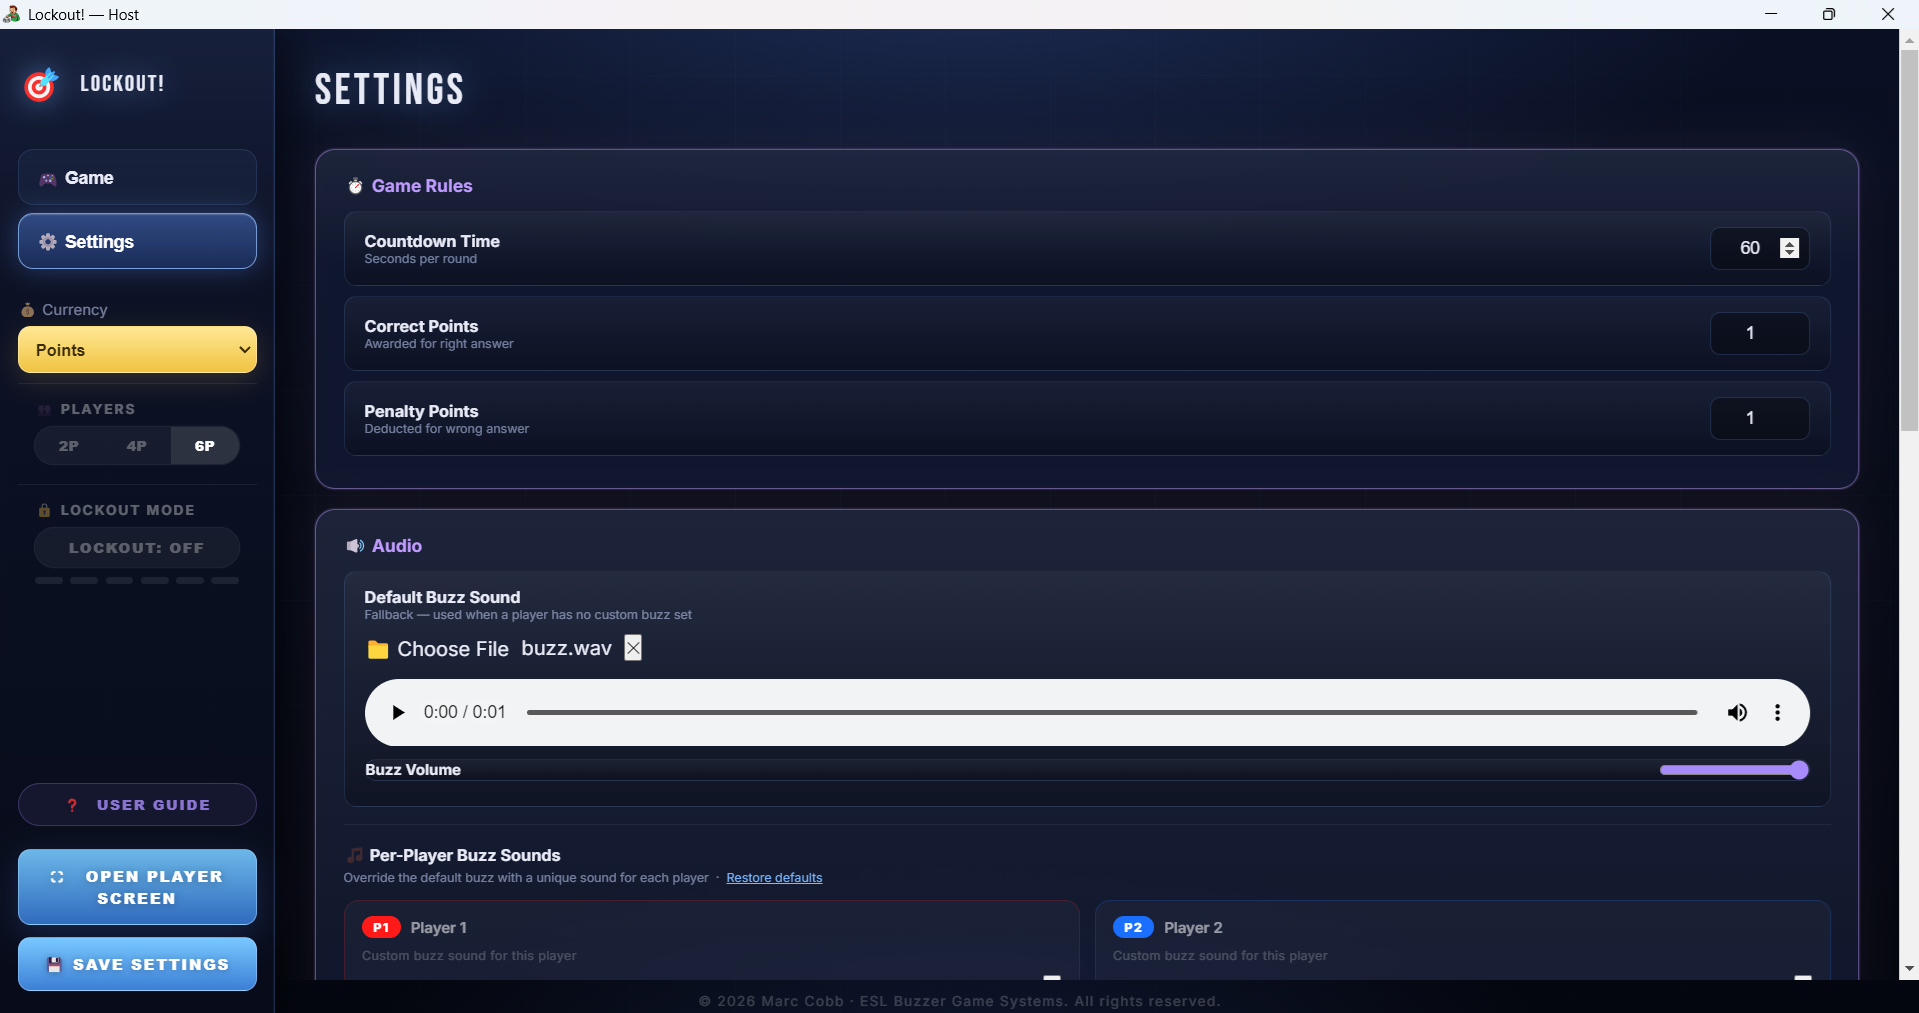Image resolution: width=1919 pixels, height=1013 pixels.
Task: Open the Settings sidebar tab
Action: (137, 241)
